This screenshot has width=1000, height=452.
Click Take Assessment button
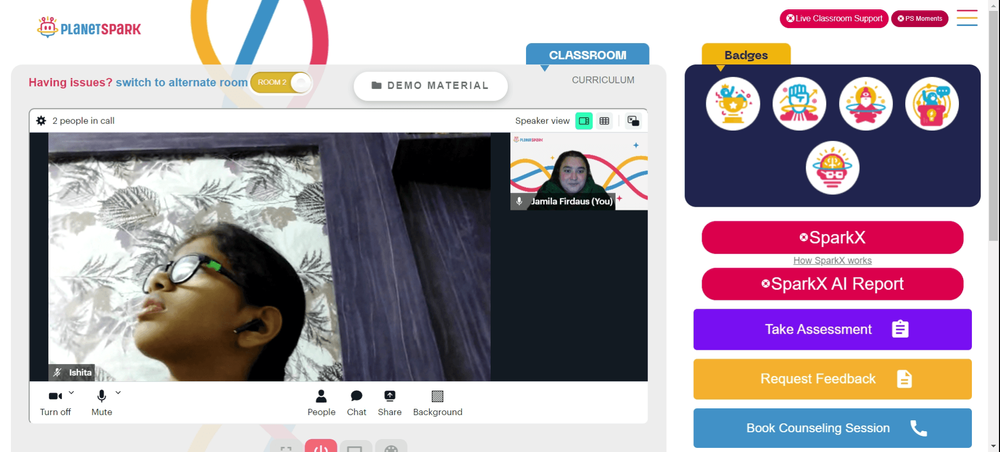[832, 330]
